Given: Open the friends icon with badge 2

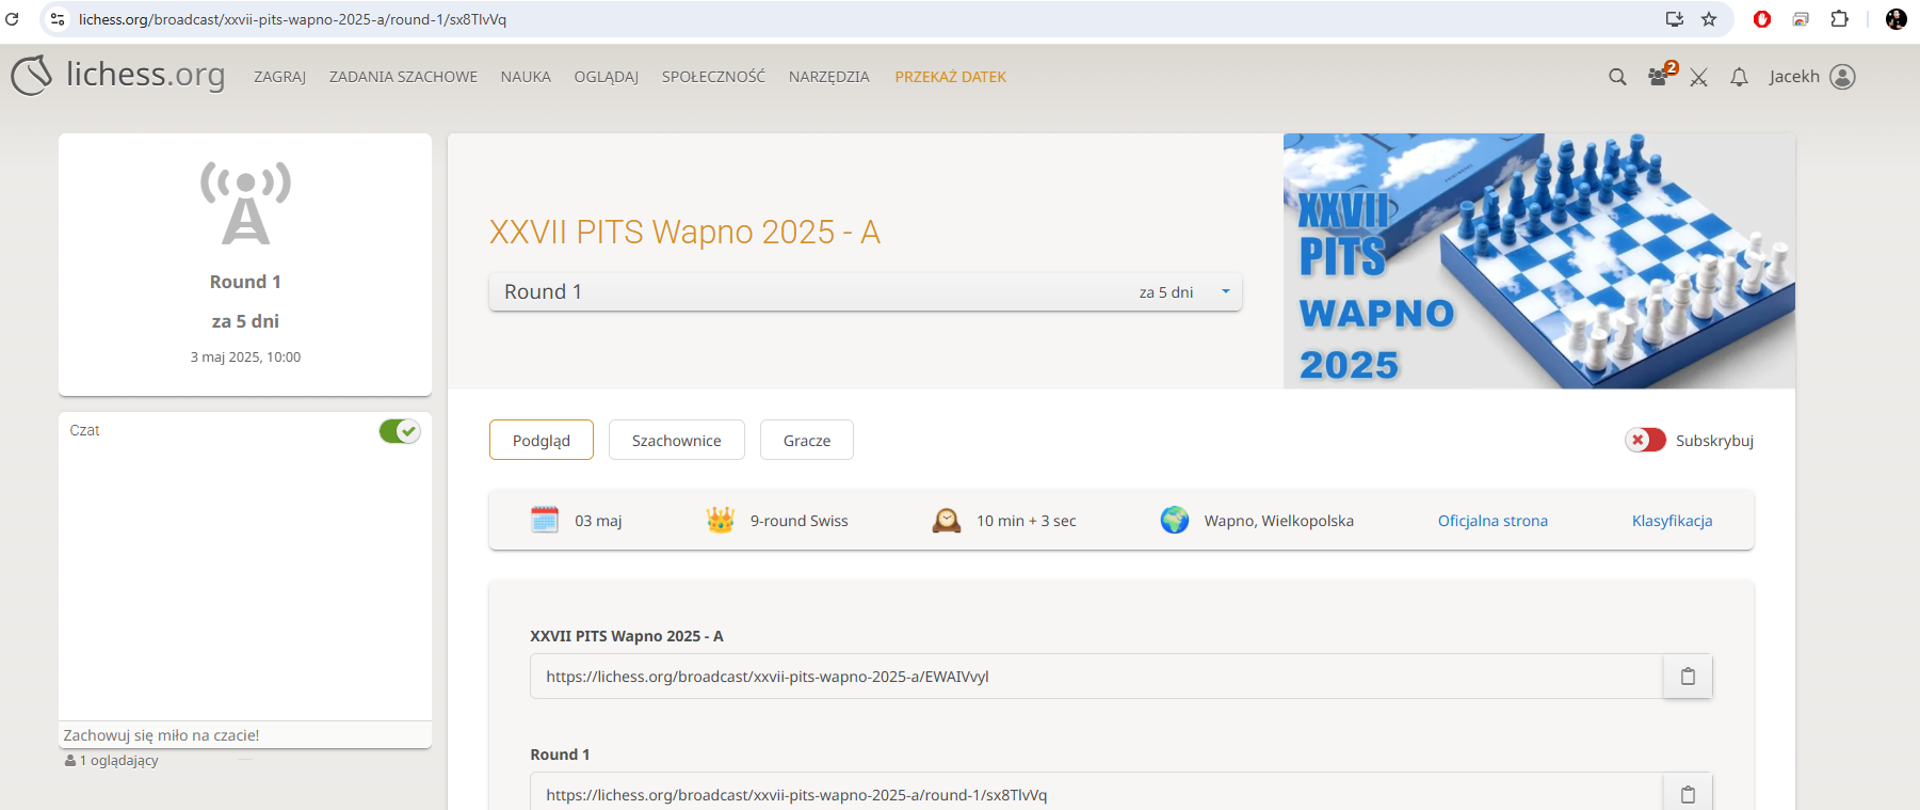Looking at the screenshot, I should point(1661,76).
